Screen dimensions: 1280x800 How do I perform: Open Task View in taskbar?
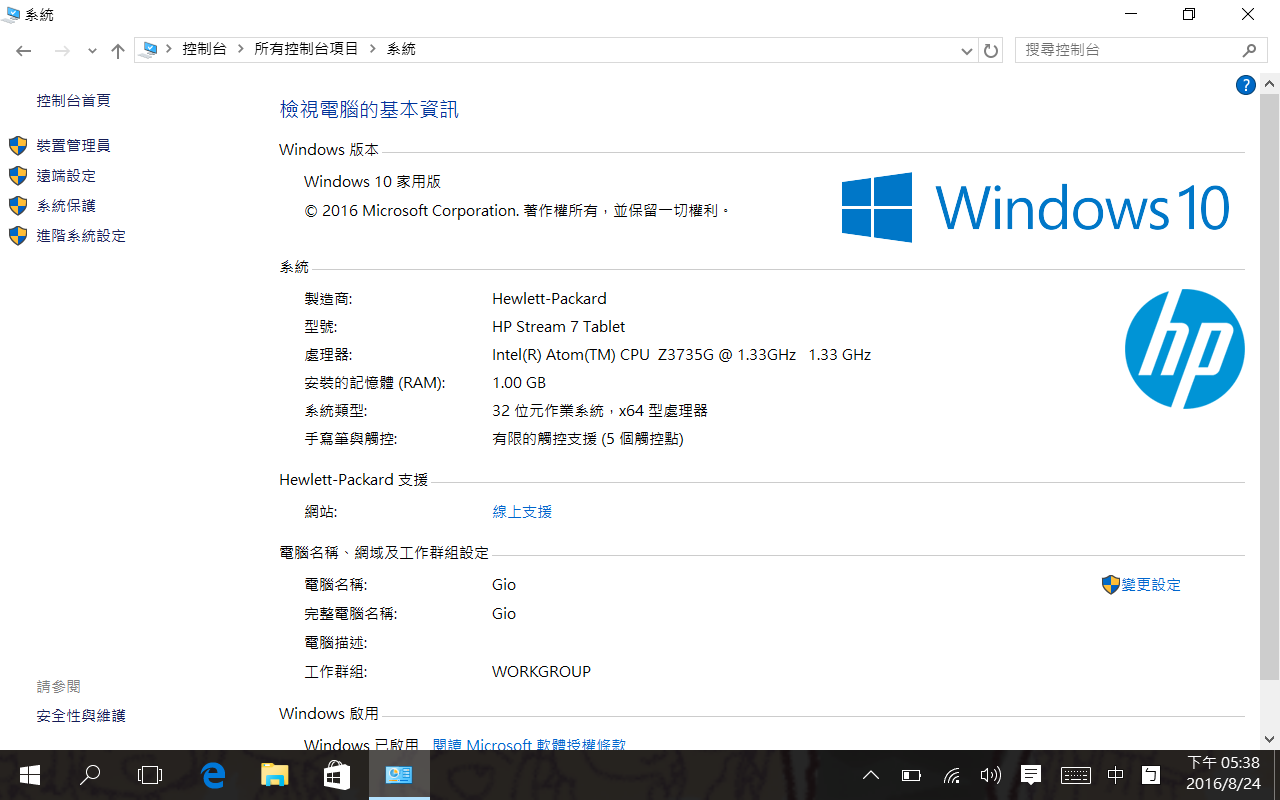coord(150,775)
